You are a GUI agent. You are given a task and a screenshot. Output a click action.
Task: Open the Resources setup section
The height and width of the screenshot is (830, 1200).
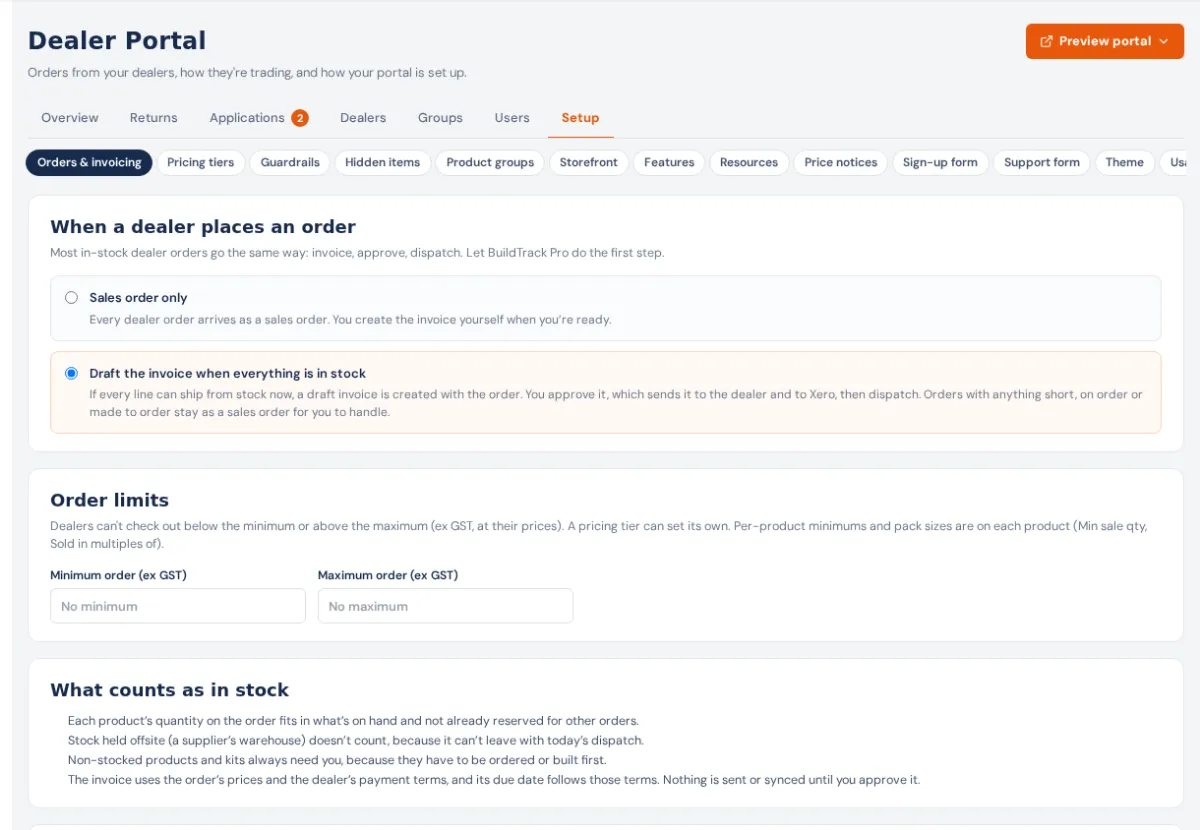click(749, 162)
